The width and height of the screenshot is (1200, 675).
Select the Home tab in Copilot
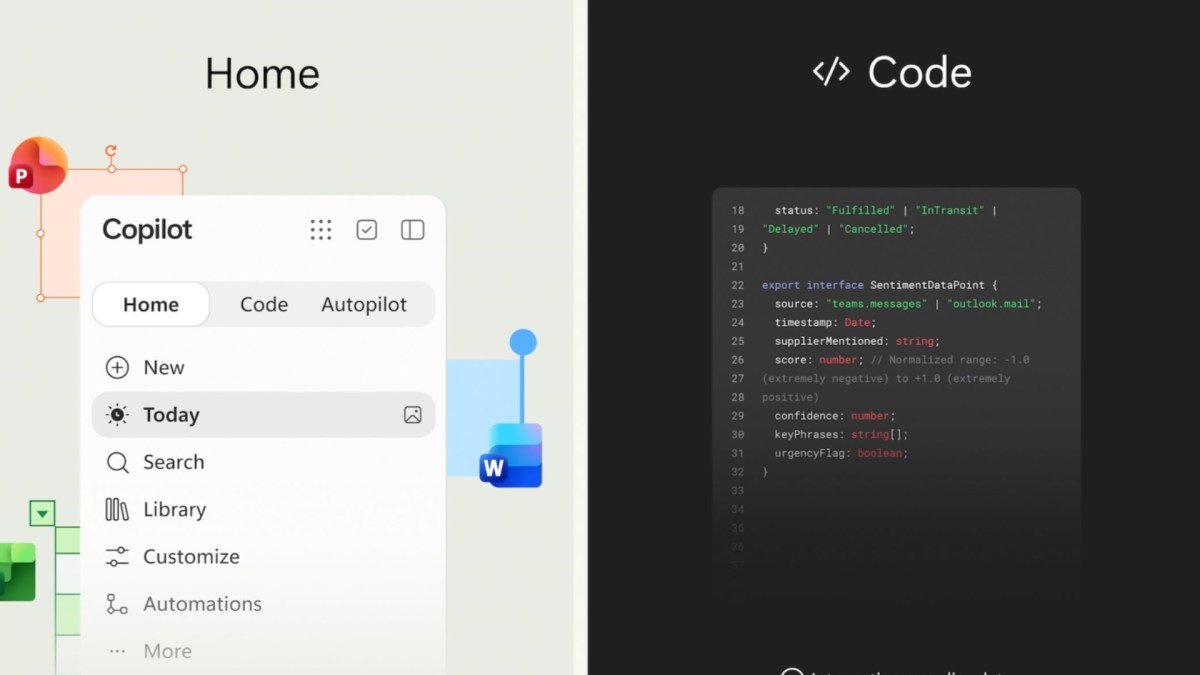pyautogui.click(x=151, y=305)
